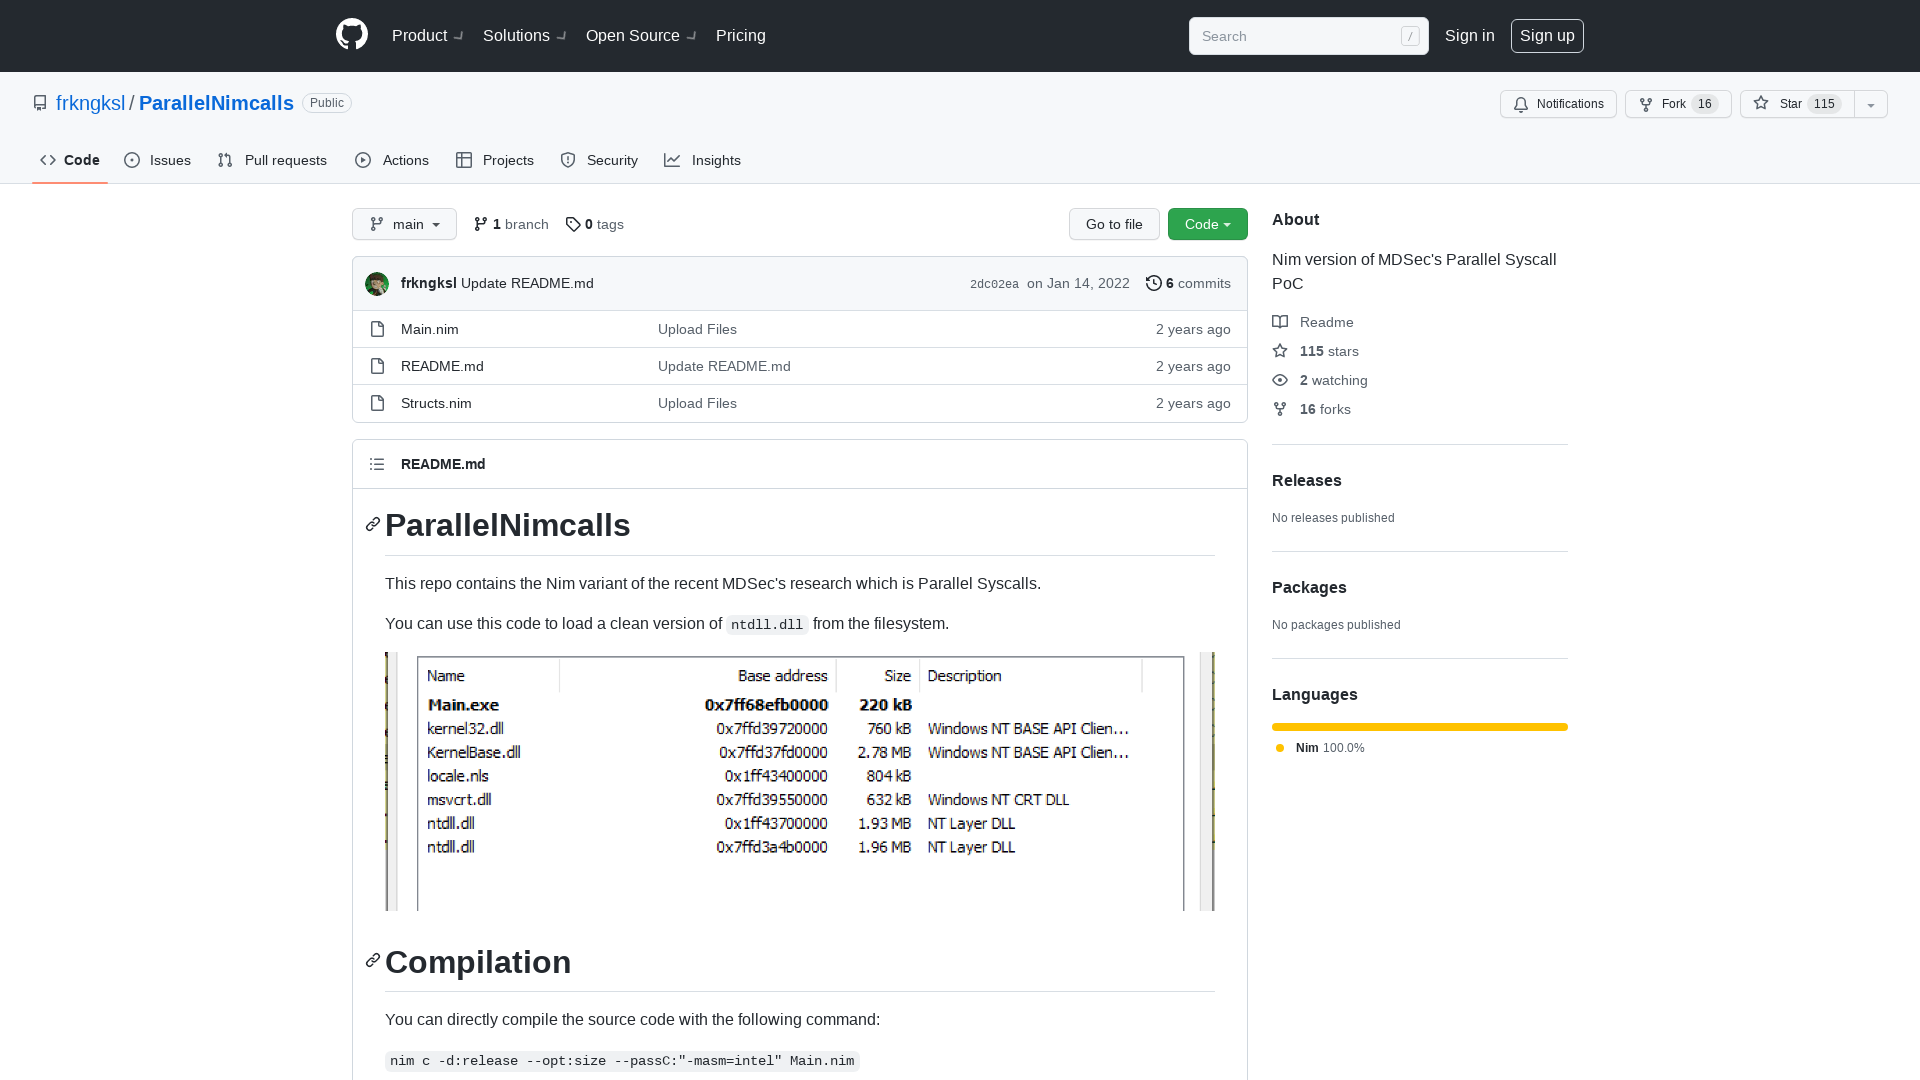The width and height of the screenshot is (1920, 1080).
Task: Open the ParallelNimcalls repository link
Action: pyautogui.click(x=216, y=103)
